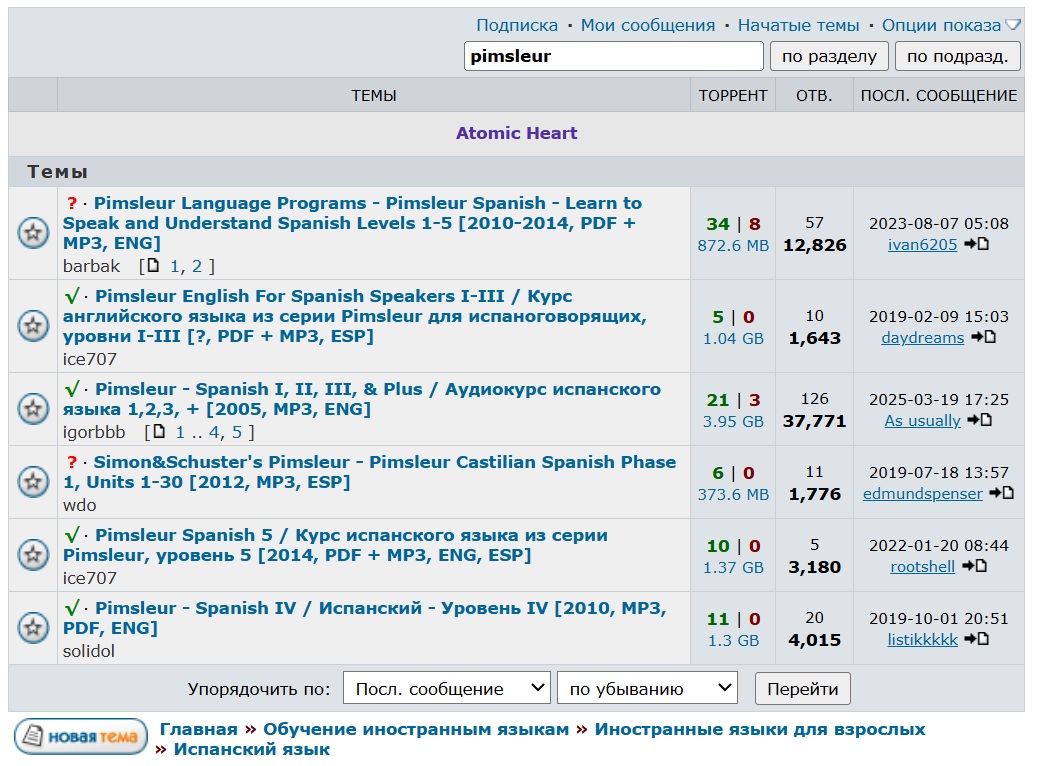Open Pimsleur Spanish IV topic
Image resolution: width=1037 pixels, height=766 pixels.
364,618
